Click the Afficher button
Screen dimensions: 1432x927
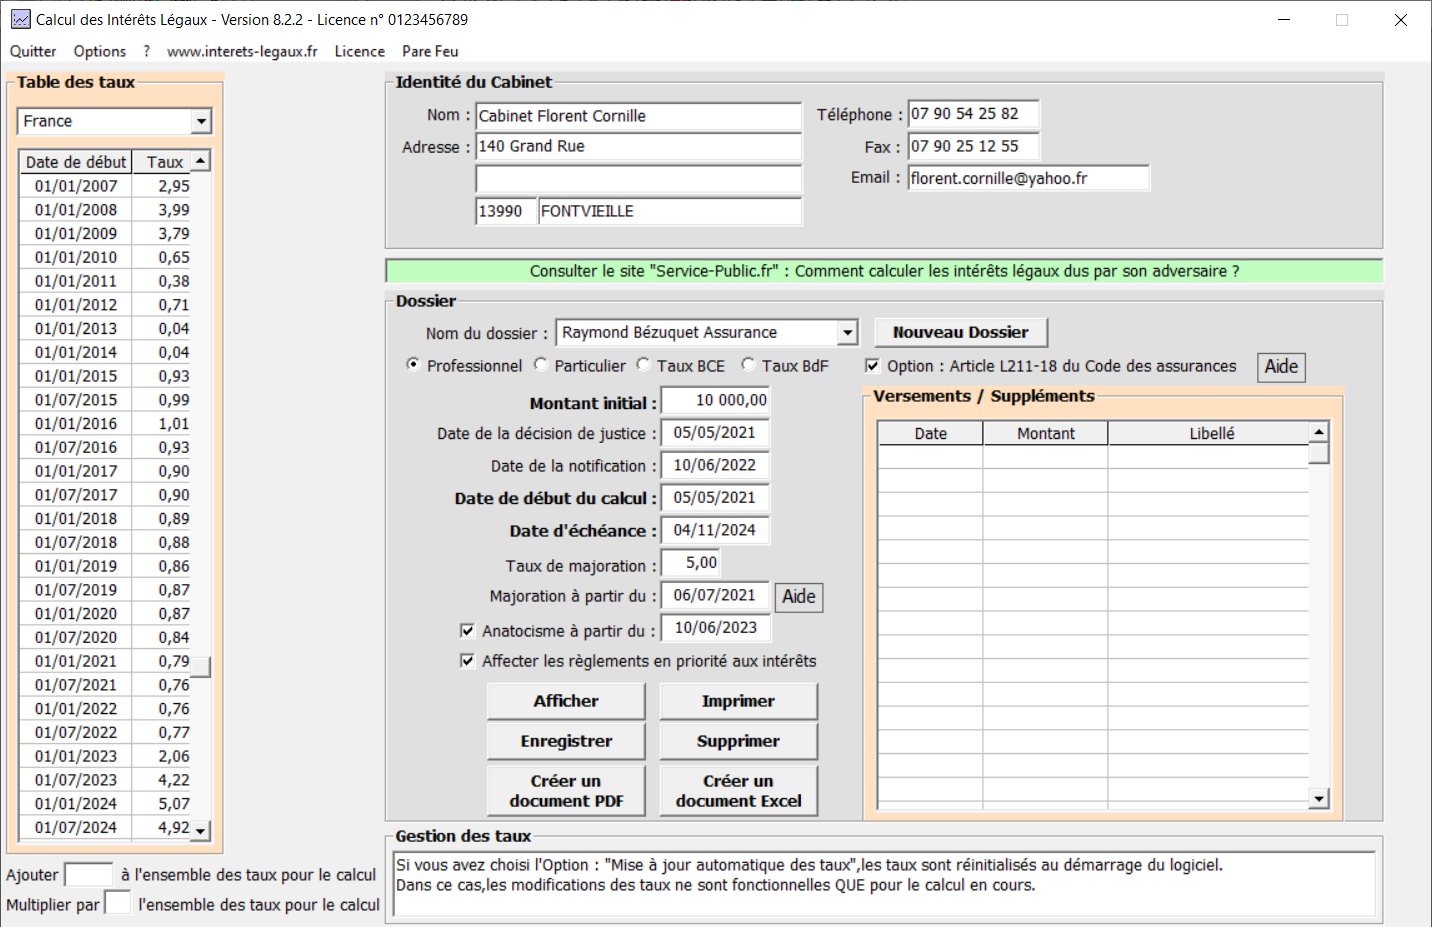(566, 701)
